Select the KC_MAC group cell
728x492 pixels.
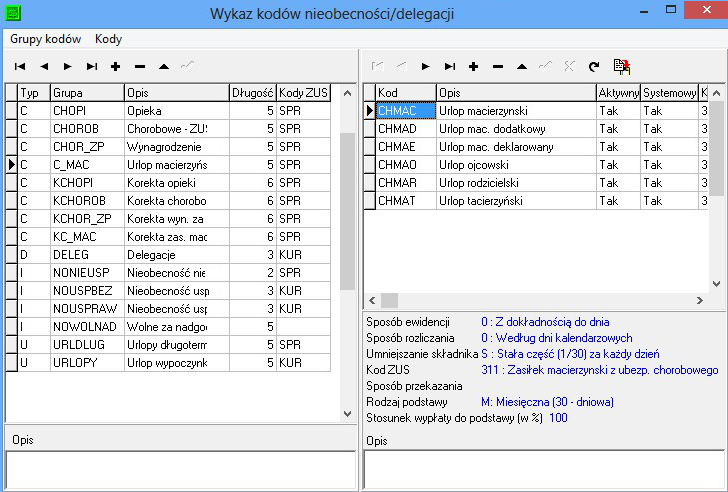click(87, 237)
